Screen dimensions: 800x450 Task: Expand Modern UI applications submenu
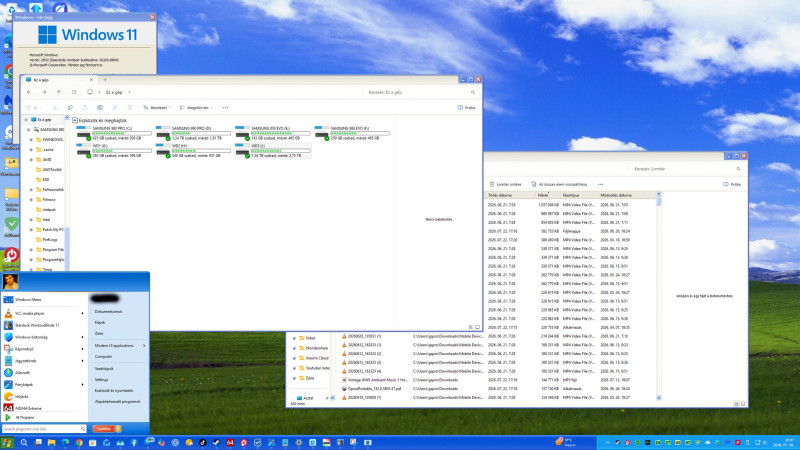pyautogui.click(x=120, y=345)
